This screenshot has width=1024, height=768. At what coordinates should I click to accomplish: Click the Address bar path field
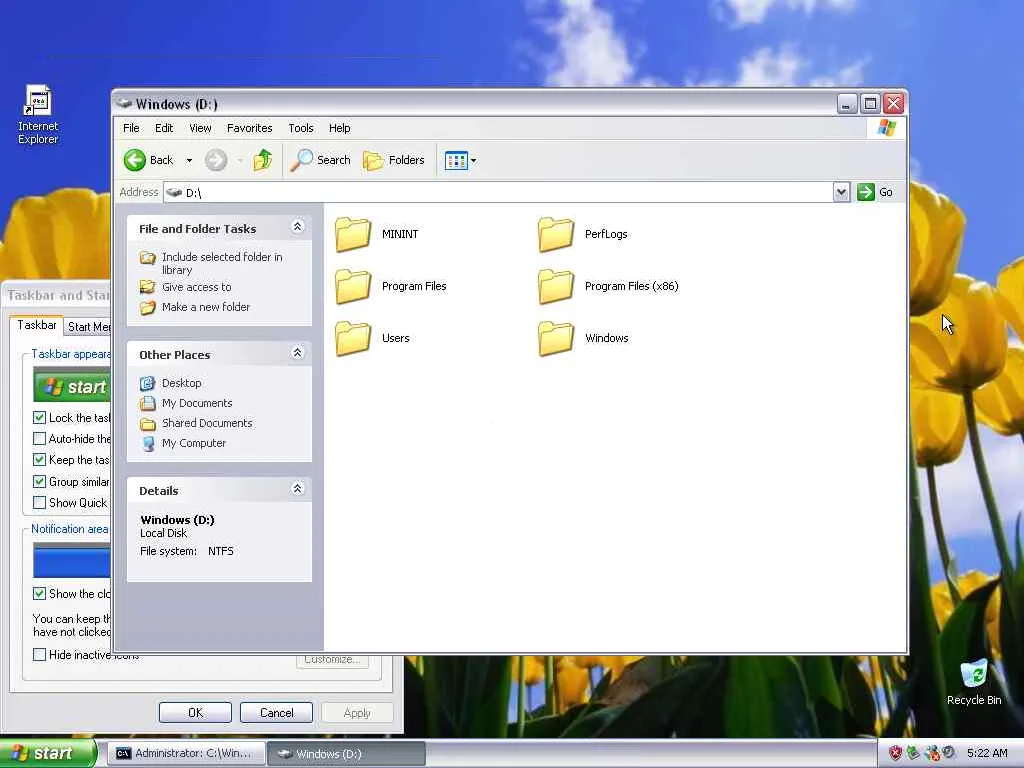click(498, 192)
